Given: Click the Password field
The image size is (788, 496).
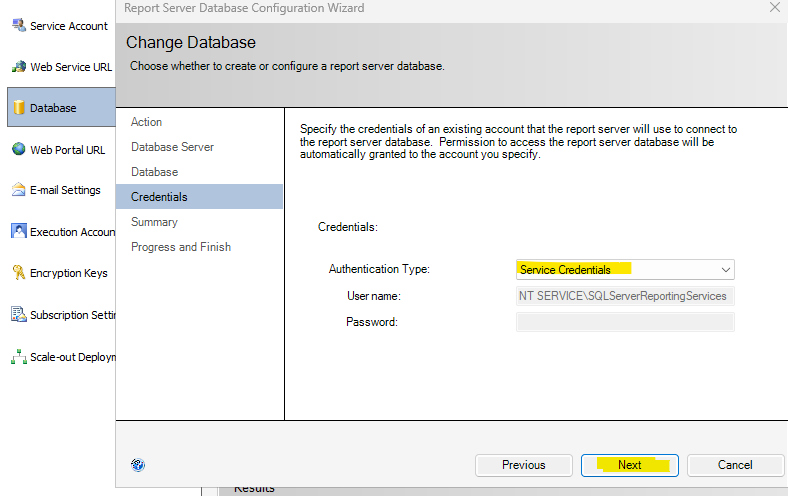Looking at the screenshot, I should (625, 322).
